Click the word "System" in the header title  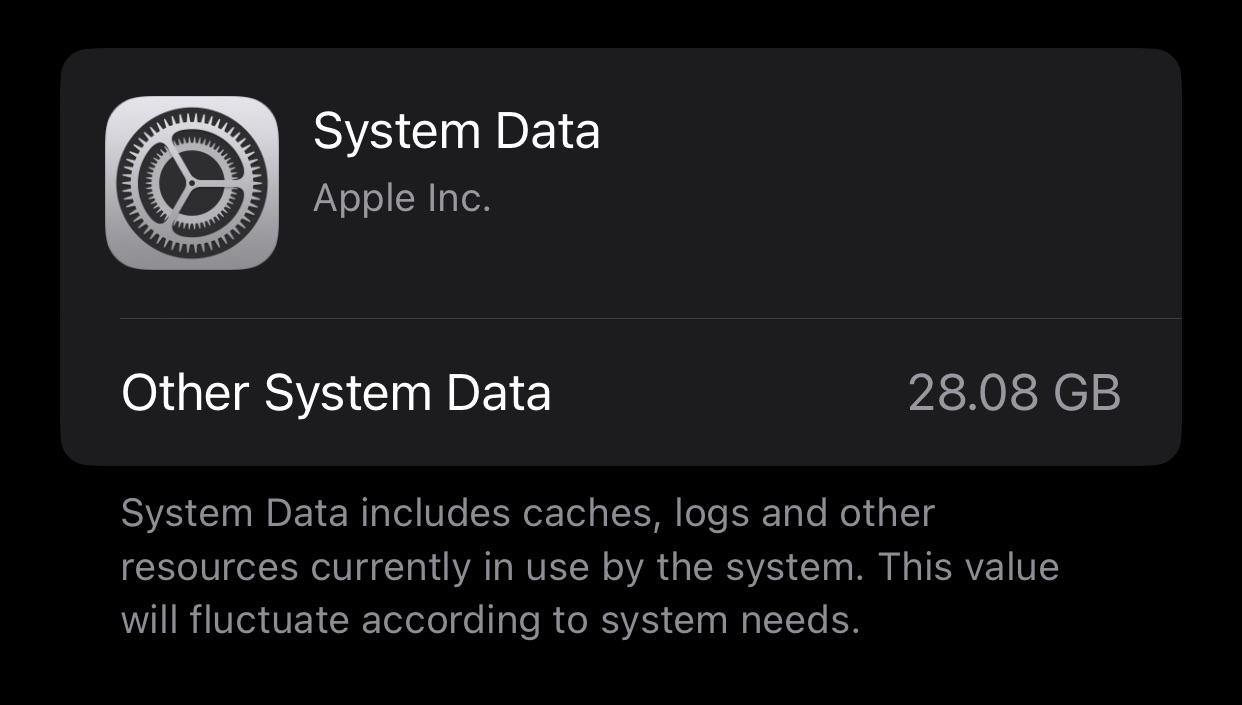click(x=396, y=132)
